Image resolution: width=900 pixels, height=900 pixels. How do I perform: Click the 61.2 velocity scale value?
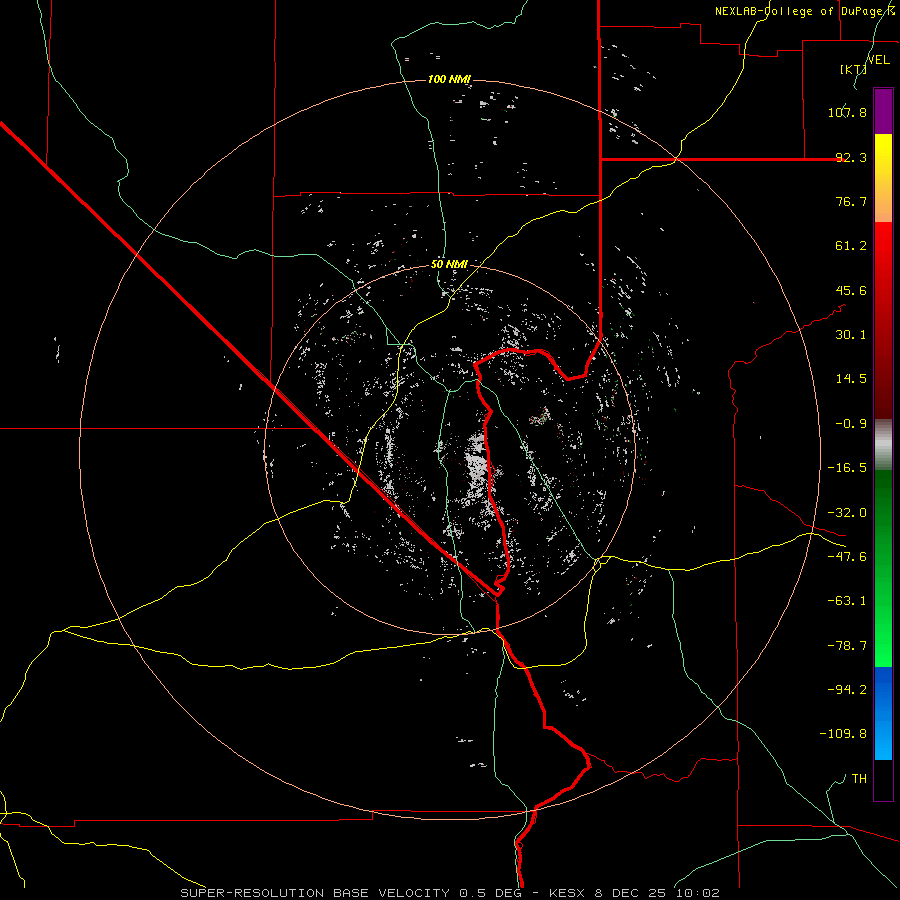tap(851, 246)
